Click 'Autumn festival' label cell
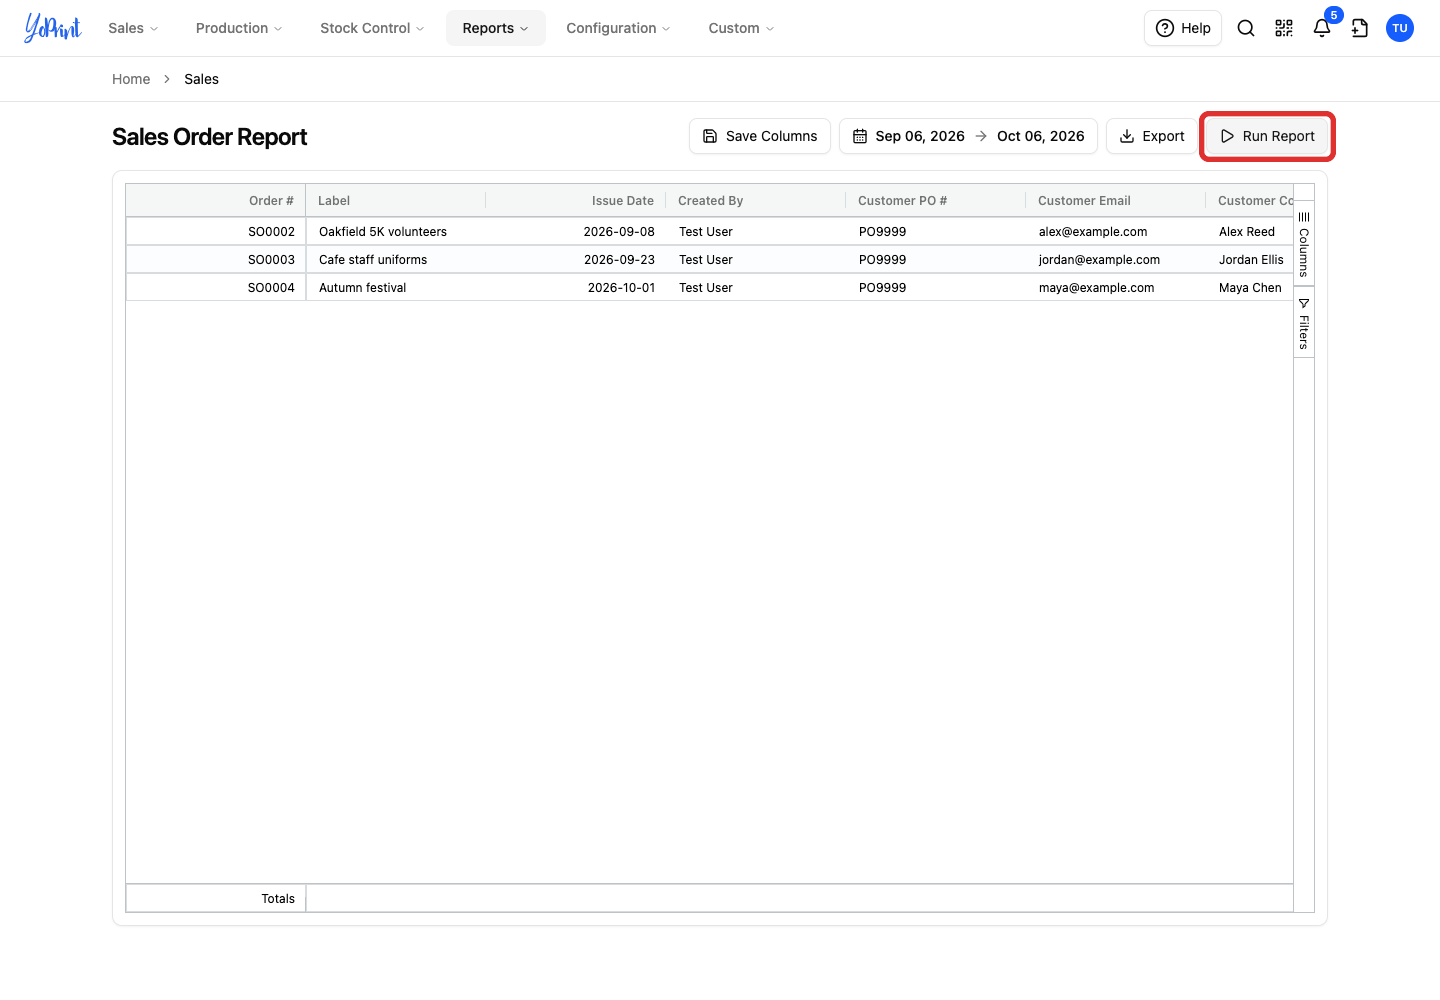The image size is (1440, 1000). coord(396,287)
